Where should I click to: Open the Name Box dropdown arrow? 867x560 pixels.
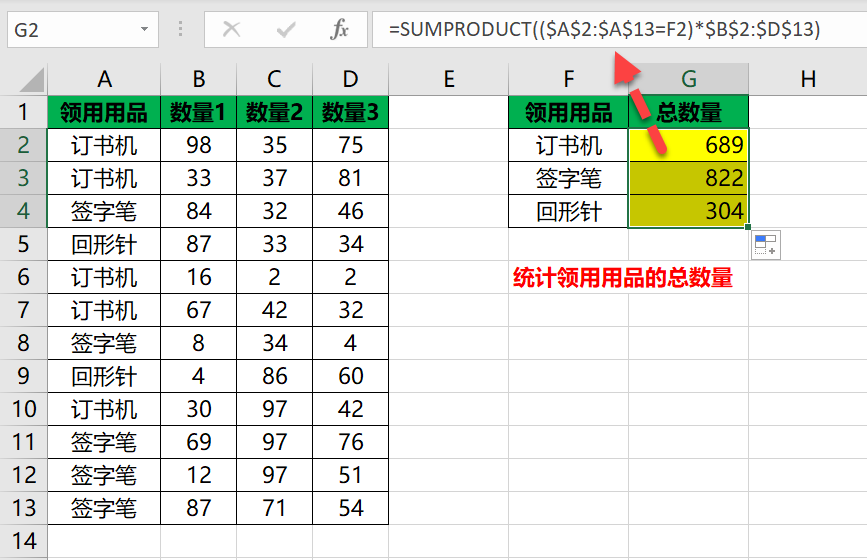144,29
